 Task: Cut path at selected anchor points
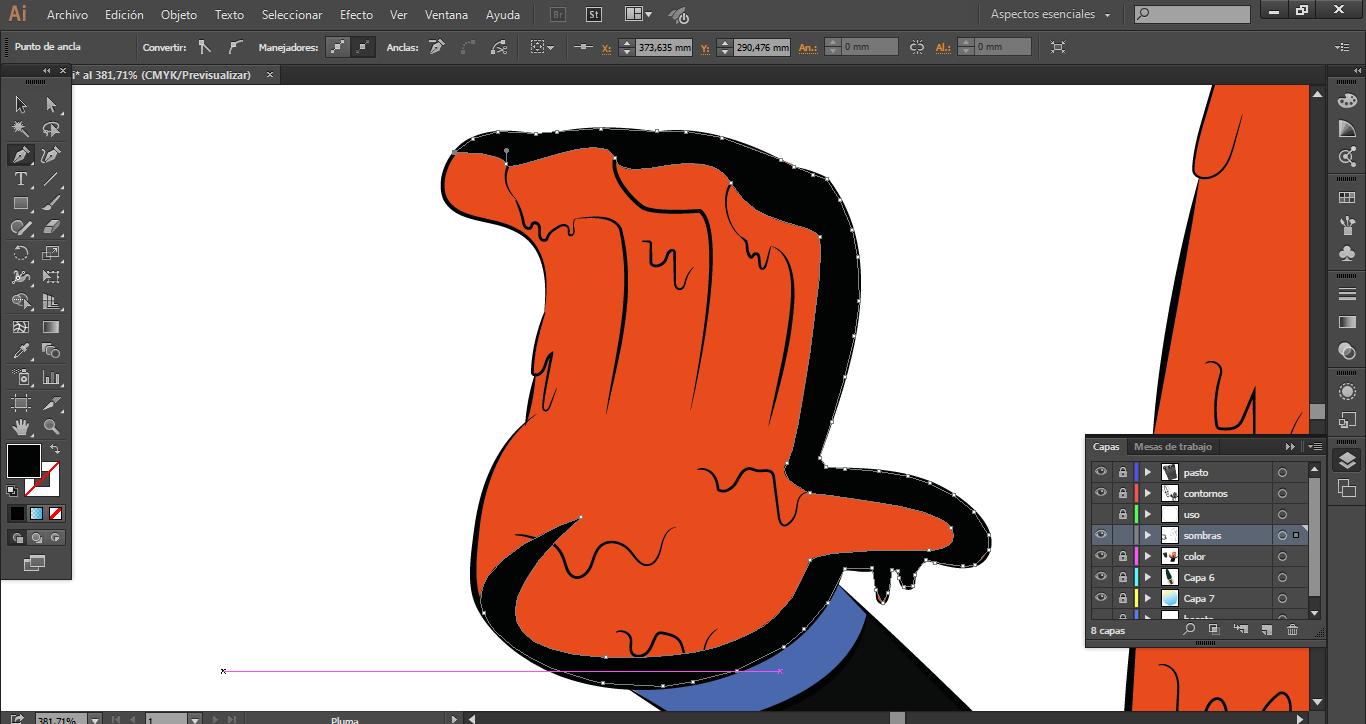(499, 47)
